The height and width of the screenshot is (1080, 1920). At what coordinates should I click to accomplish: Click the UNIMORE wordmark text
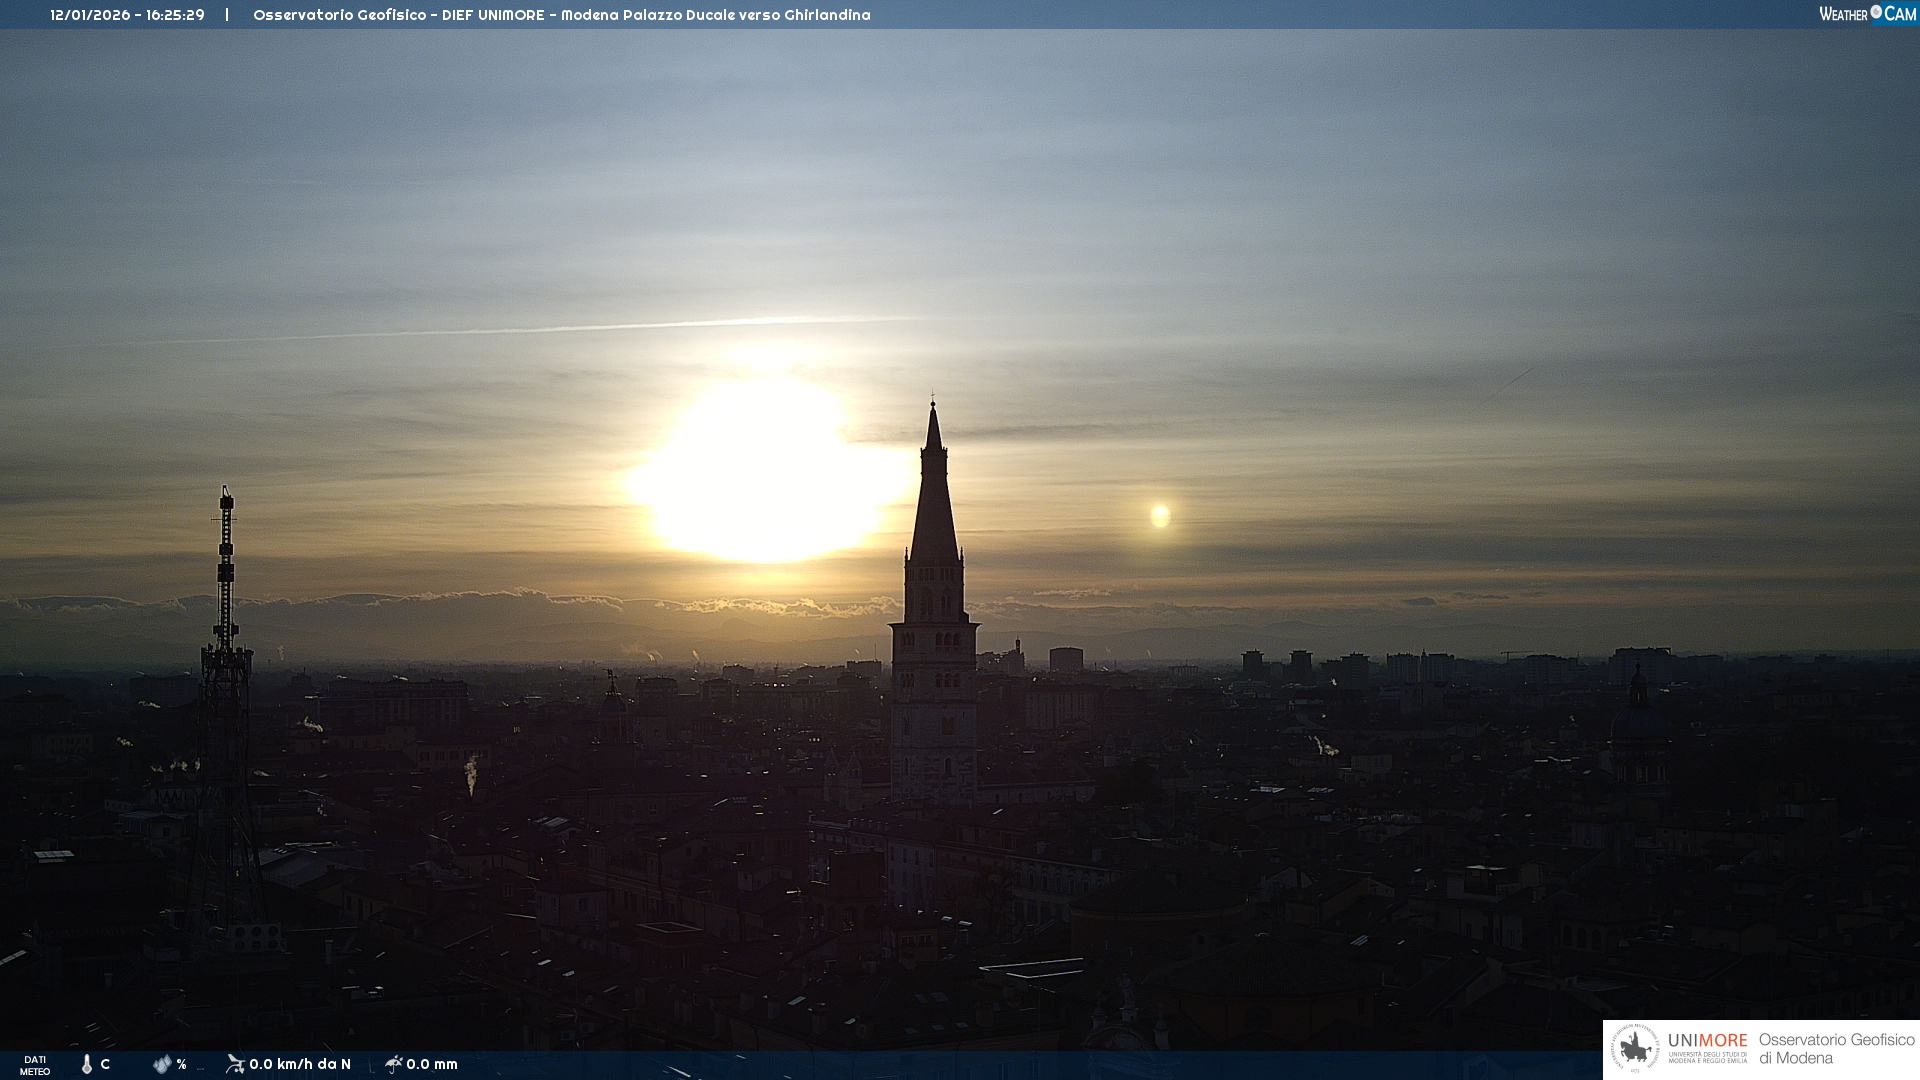click(1707, 1040)
